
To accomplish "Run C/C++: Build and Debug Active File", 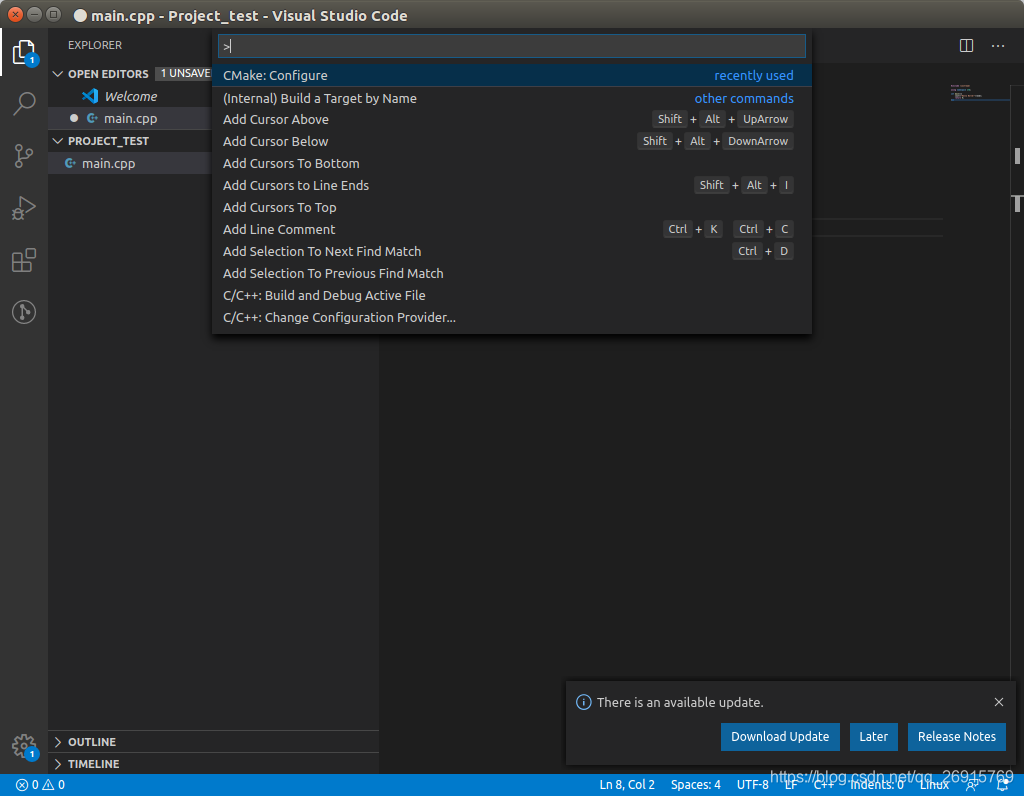I will pyautogui.click(x=512, y=295).
